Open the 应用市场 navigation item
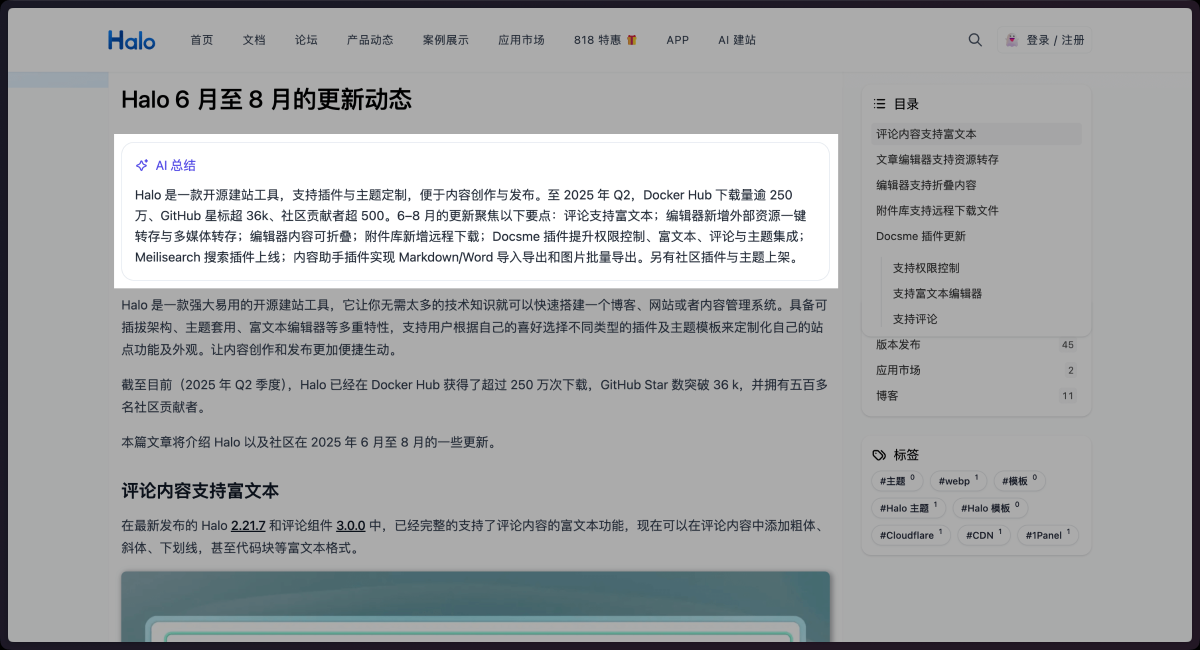1200x650 pixels. [520, 40]
